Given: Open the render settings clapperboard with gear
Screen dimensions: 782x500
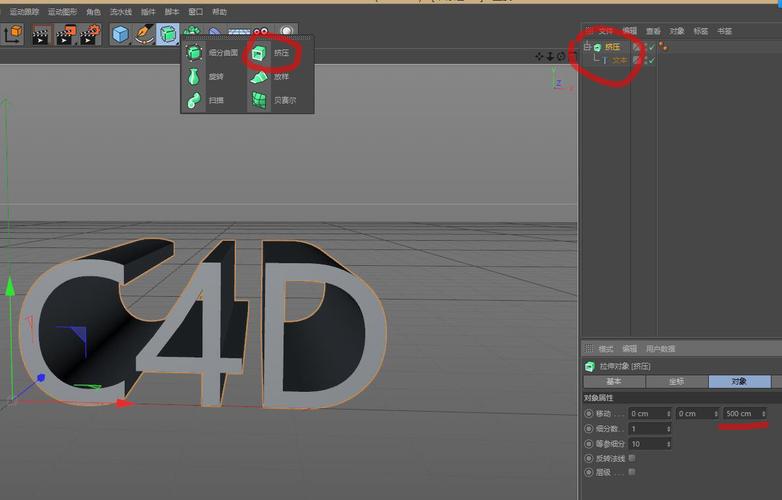Looking at the screenshot, I should click(x=89, y=35).
